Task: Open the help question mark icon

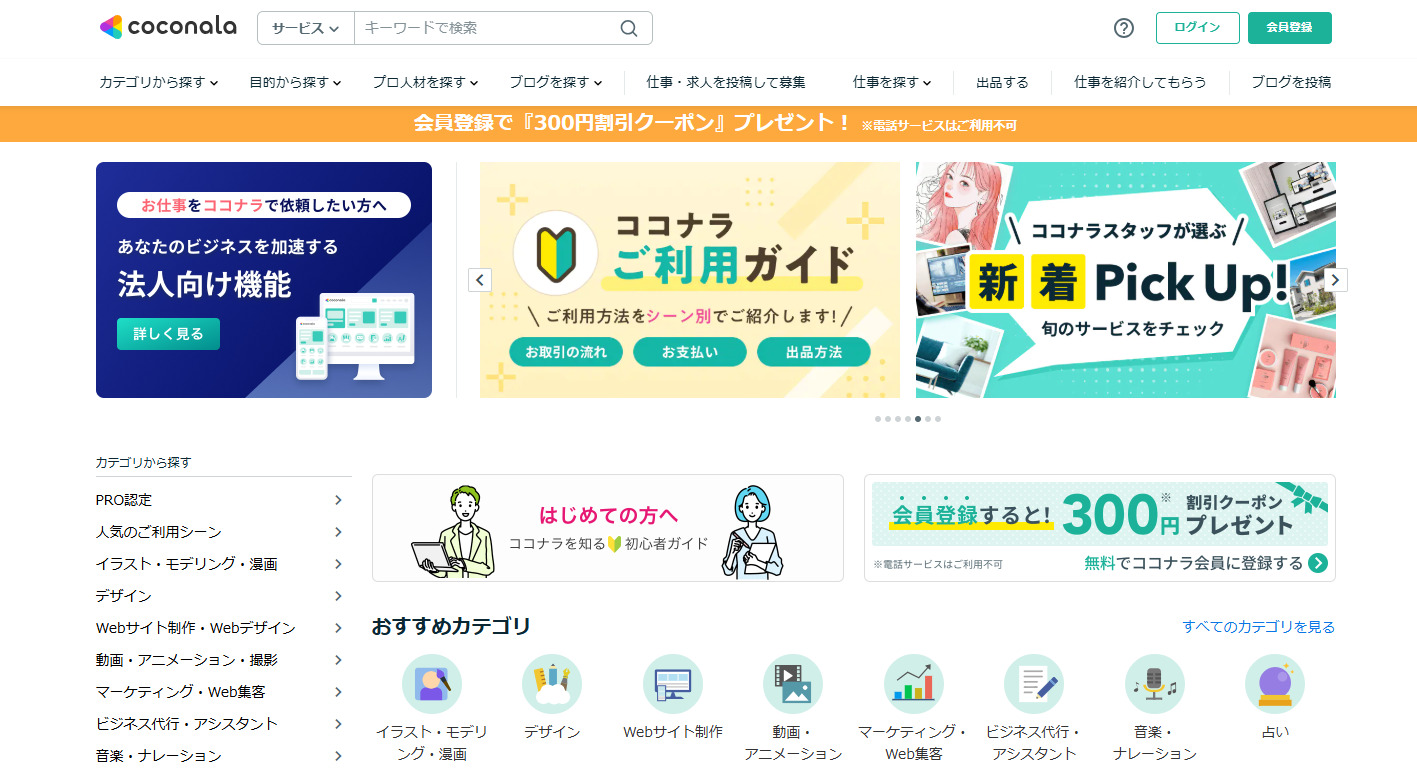Action: [1124, 28]
